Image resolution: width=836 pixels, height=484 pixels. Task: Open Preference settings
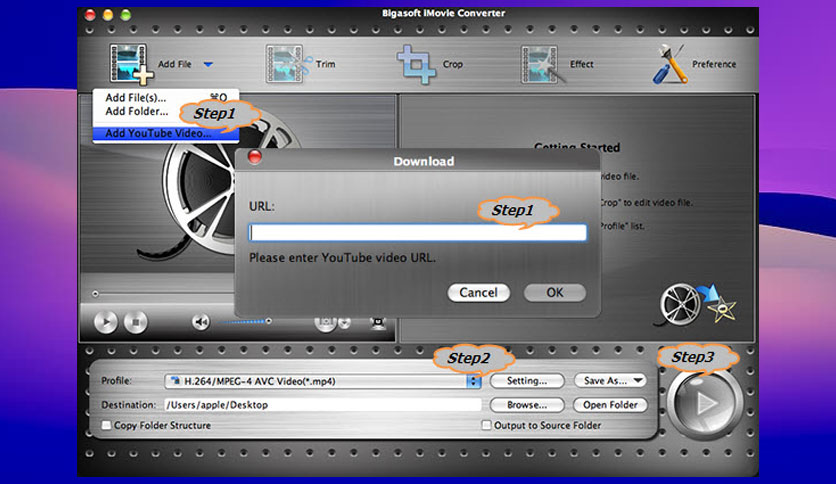tap(694, 64)
